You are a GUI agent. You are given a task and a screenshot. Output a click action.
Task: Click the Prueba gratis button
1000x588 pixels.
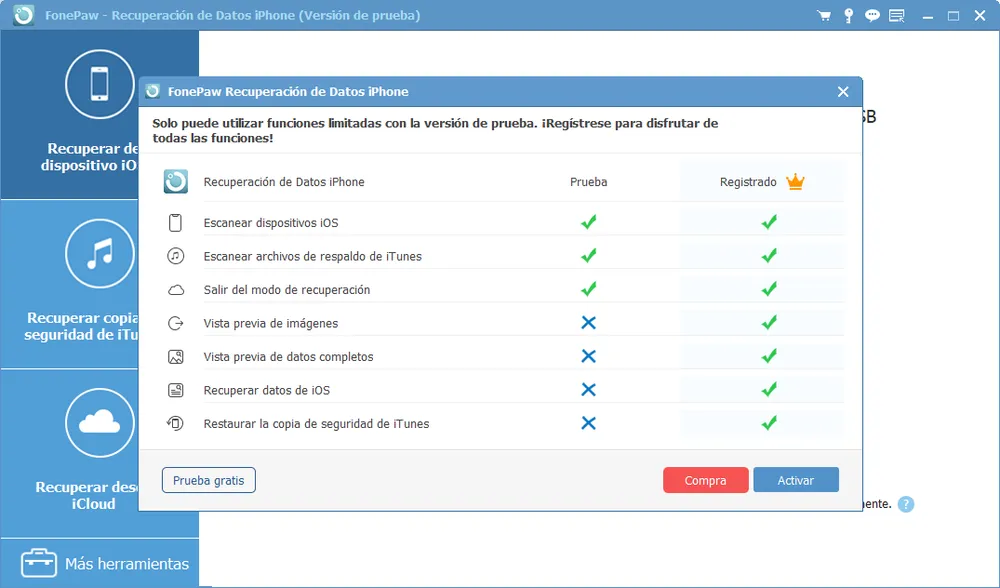[x=208, y=480]
